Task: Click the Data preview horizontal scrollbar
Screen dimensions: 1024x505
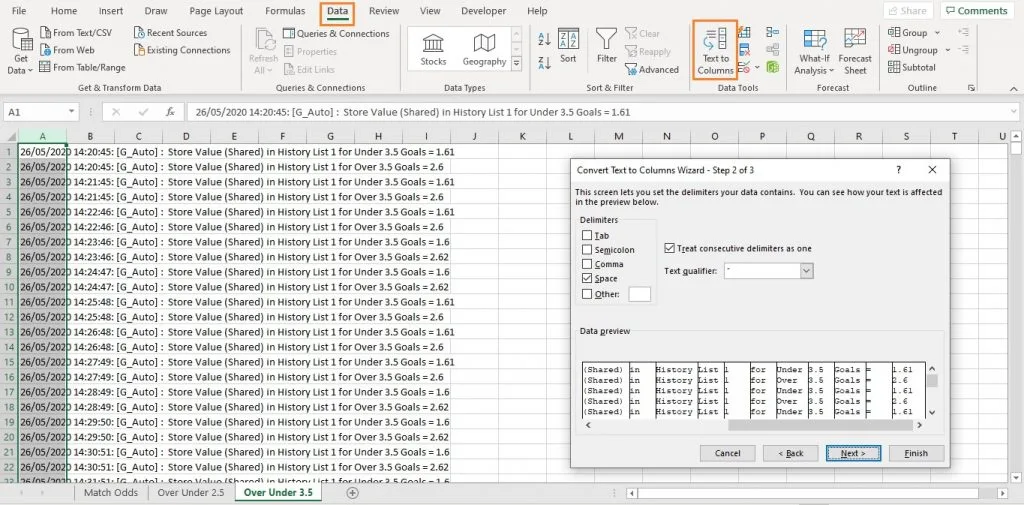Action: (x=820, y=425)
